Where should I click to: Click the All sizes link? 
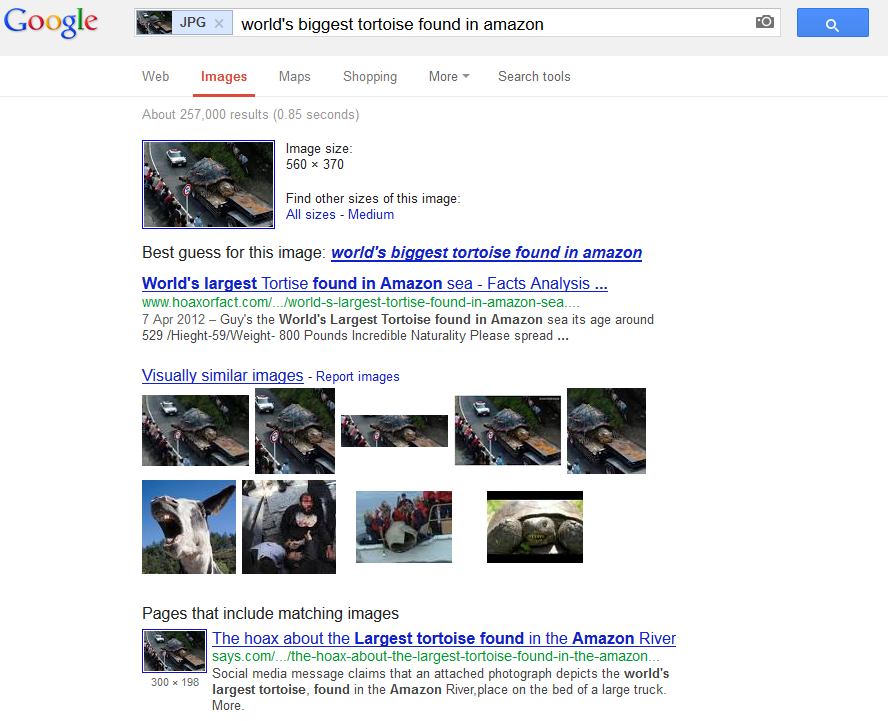click(310, 215)
